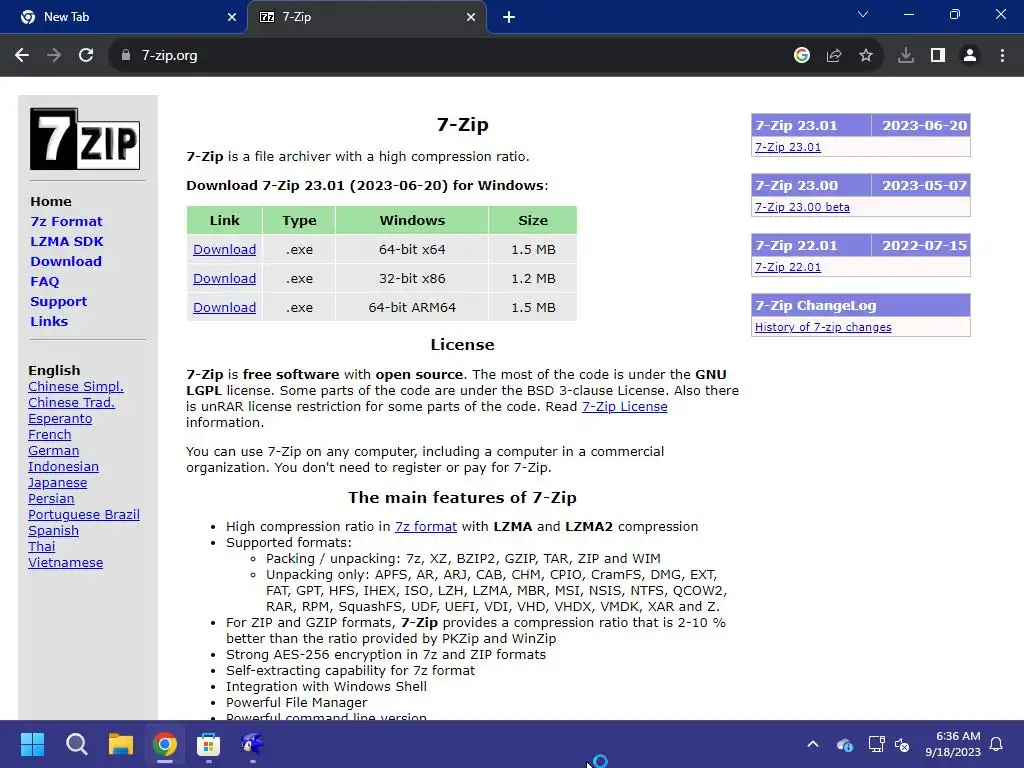
Task: Select the 7-Zip browser tab
Action: coord(366,17)
